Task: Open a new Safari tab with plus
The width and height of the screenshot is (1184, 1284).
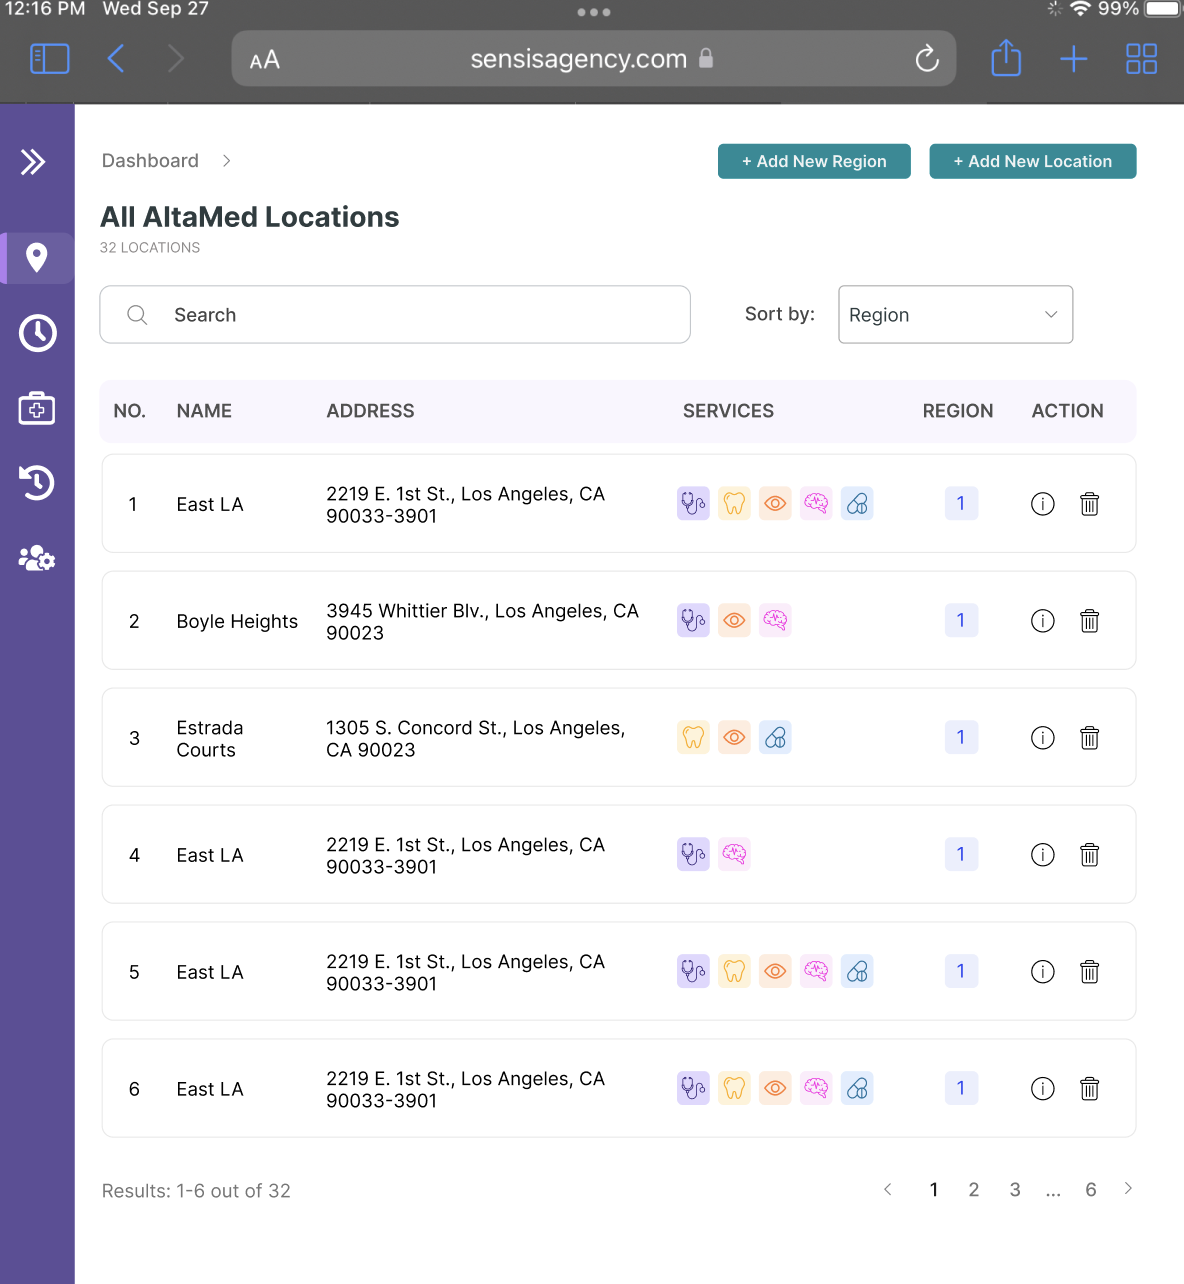Action: tap(1074, 59)
